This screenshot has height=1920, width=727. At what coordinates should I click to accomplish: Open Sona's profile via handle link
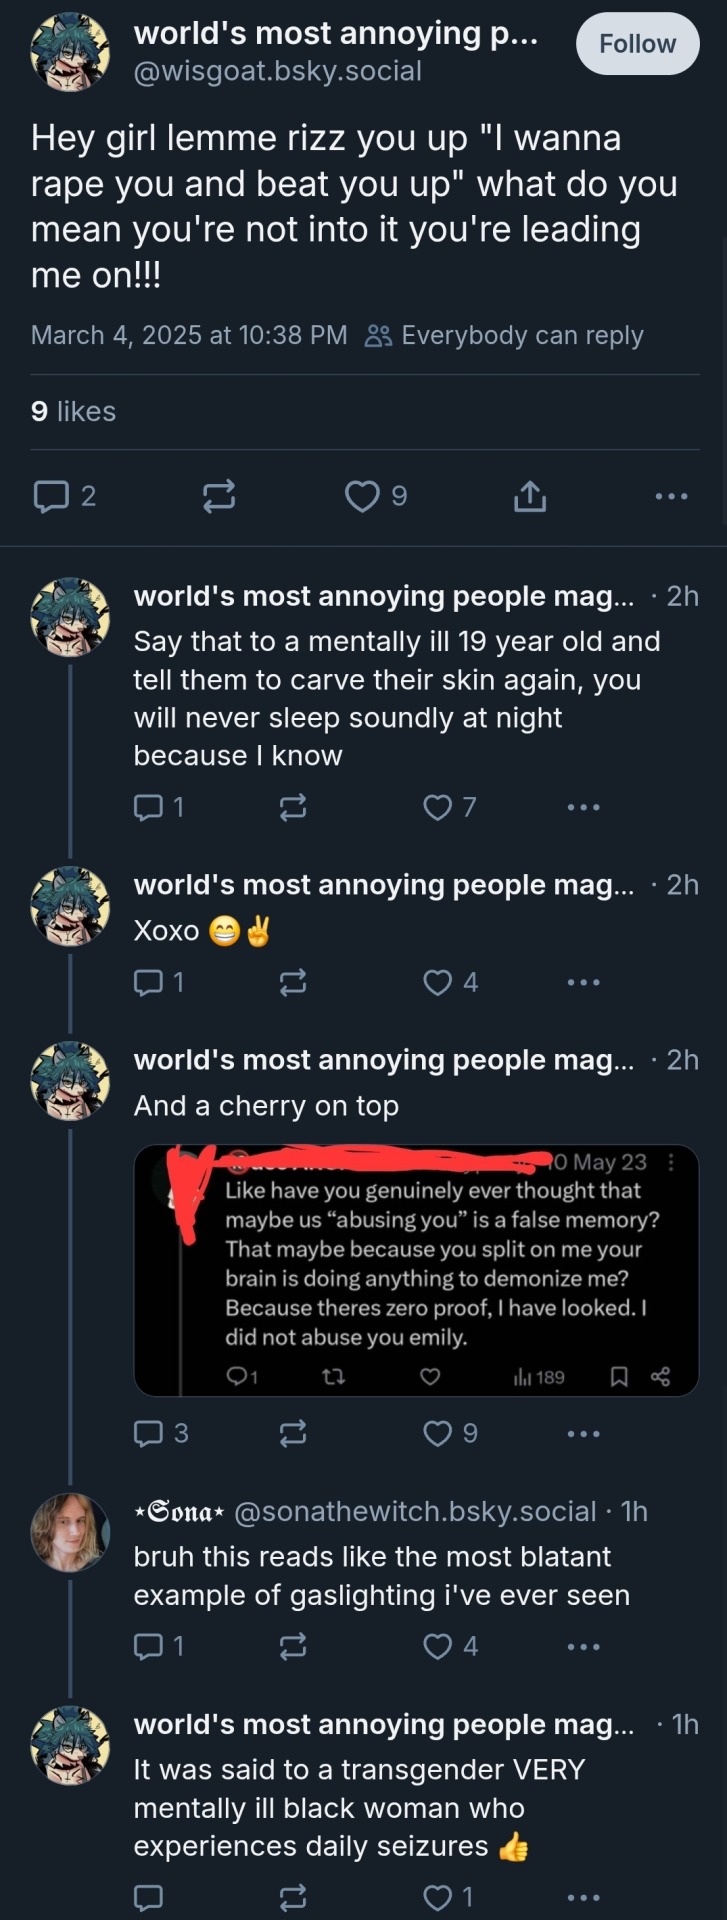tap(414, 1511)
